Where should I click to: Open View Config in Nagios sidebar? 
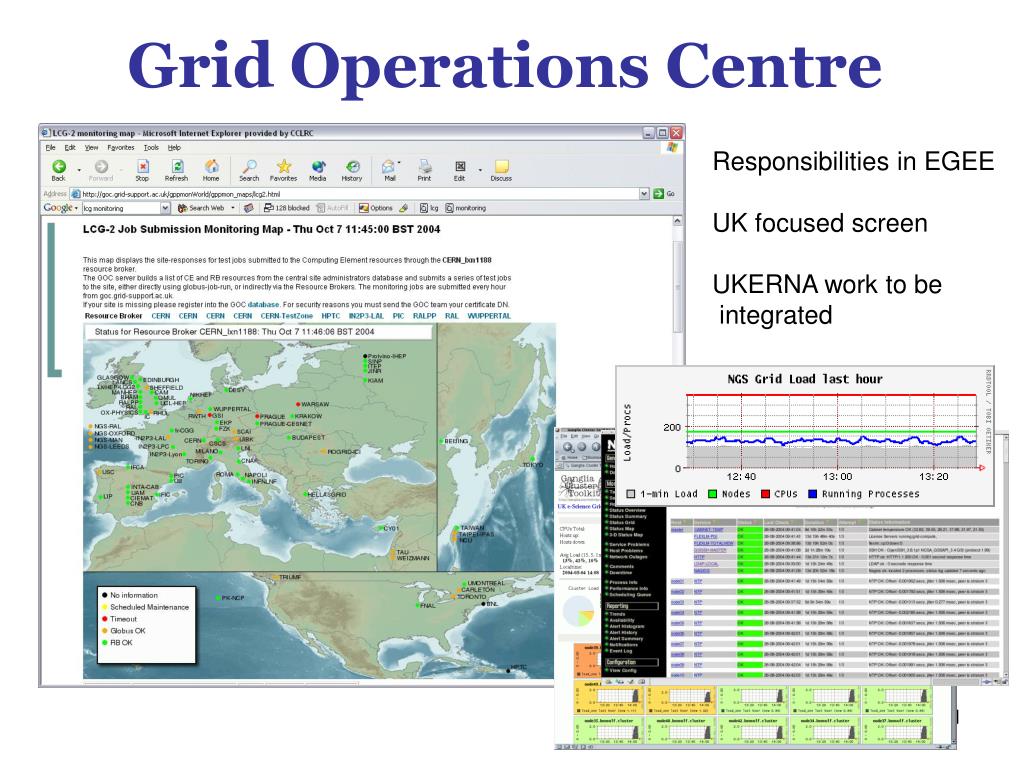(622, 671)
